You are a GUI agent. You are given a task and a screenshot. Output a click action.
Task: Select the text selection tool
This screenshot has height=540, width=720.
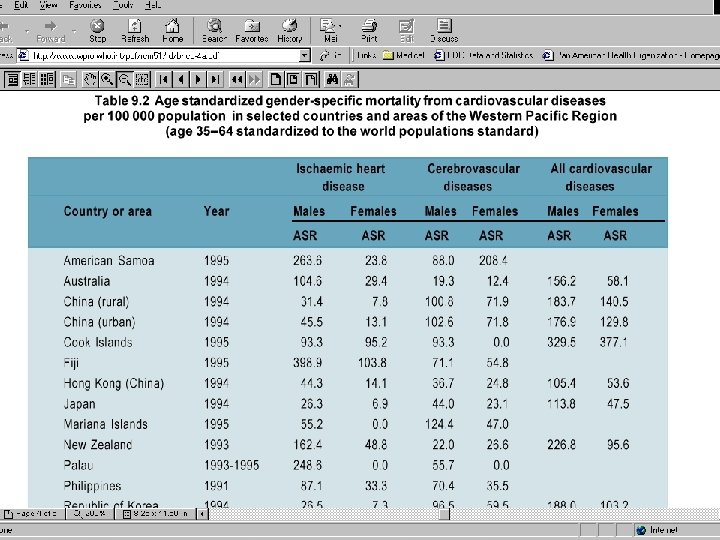coord(142,79)
